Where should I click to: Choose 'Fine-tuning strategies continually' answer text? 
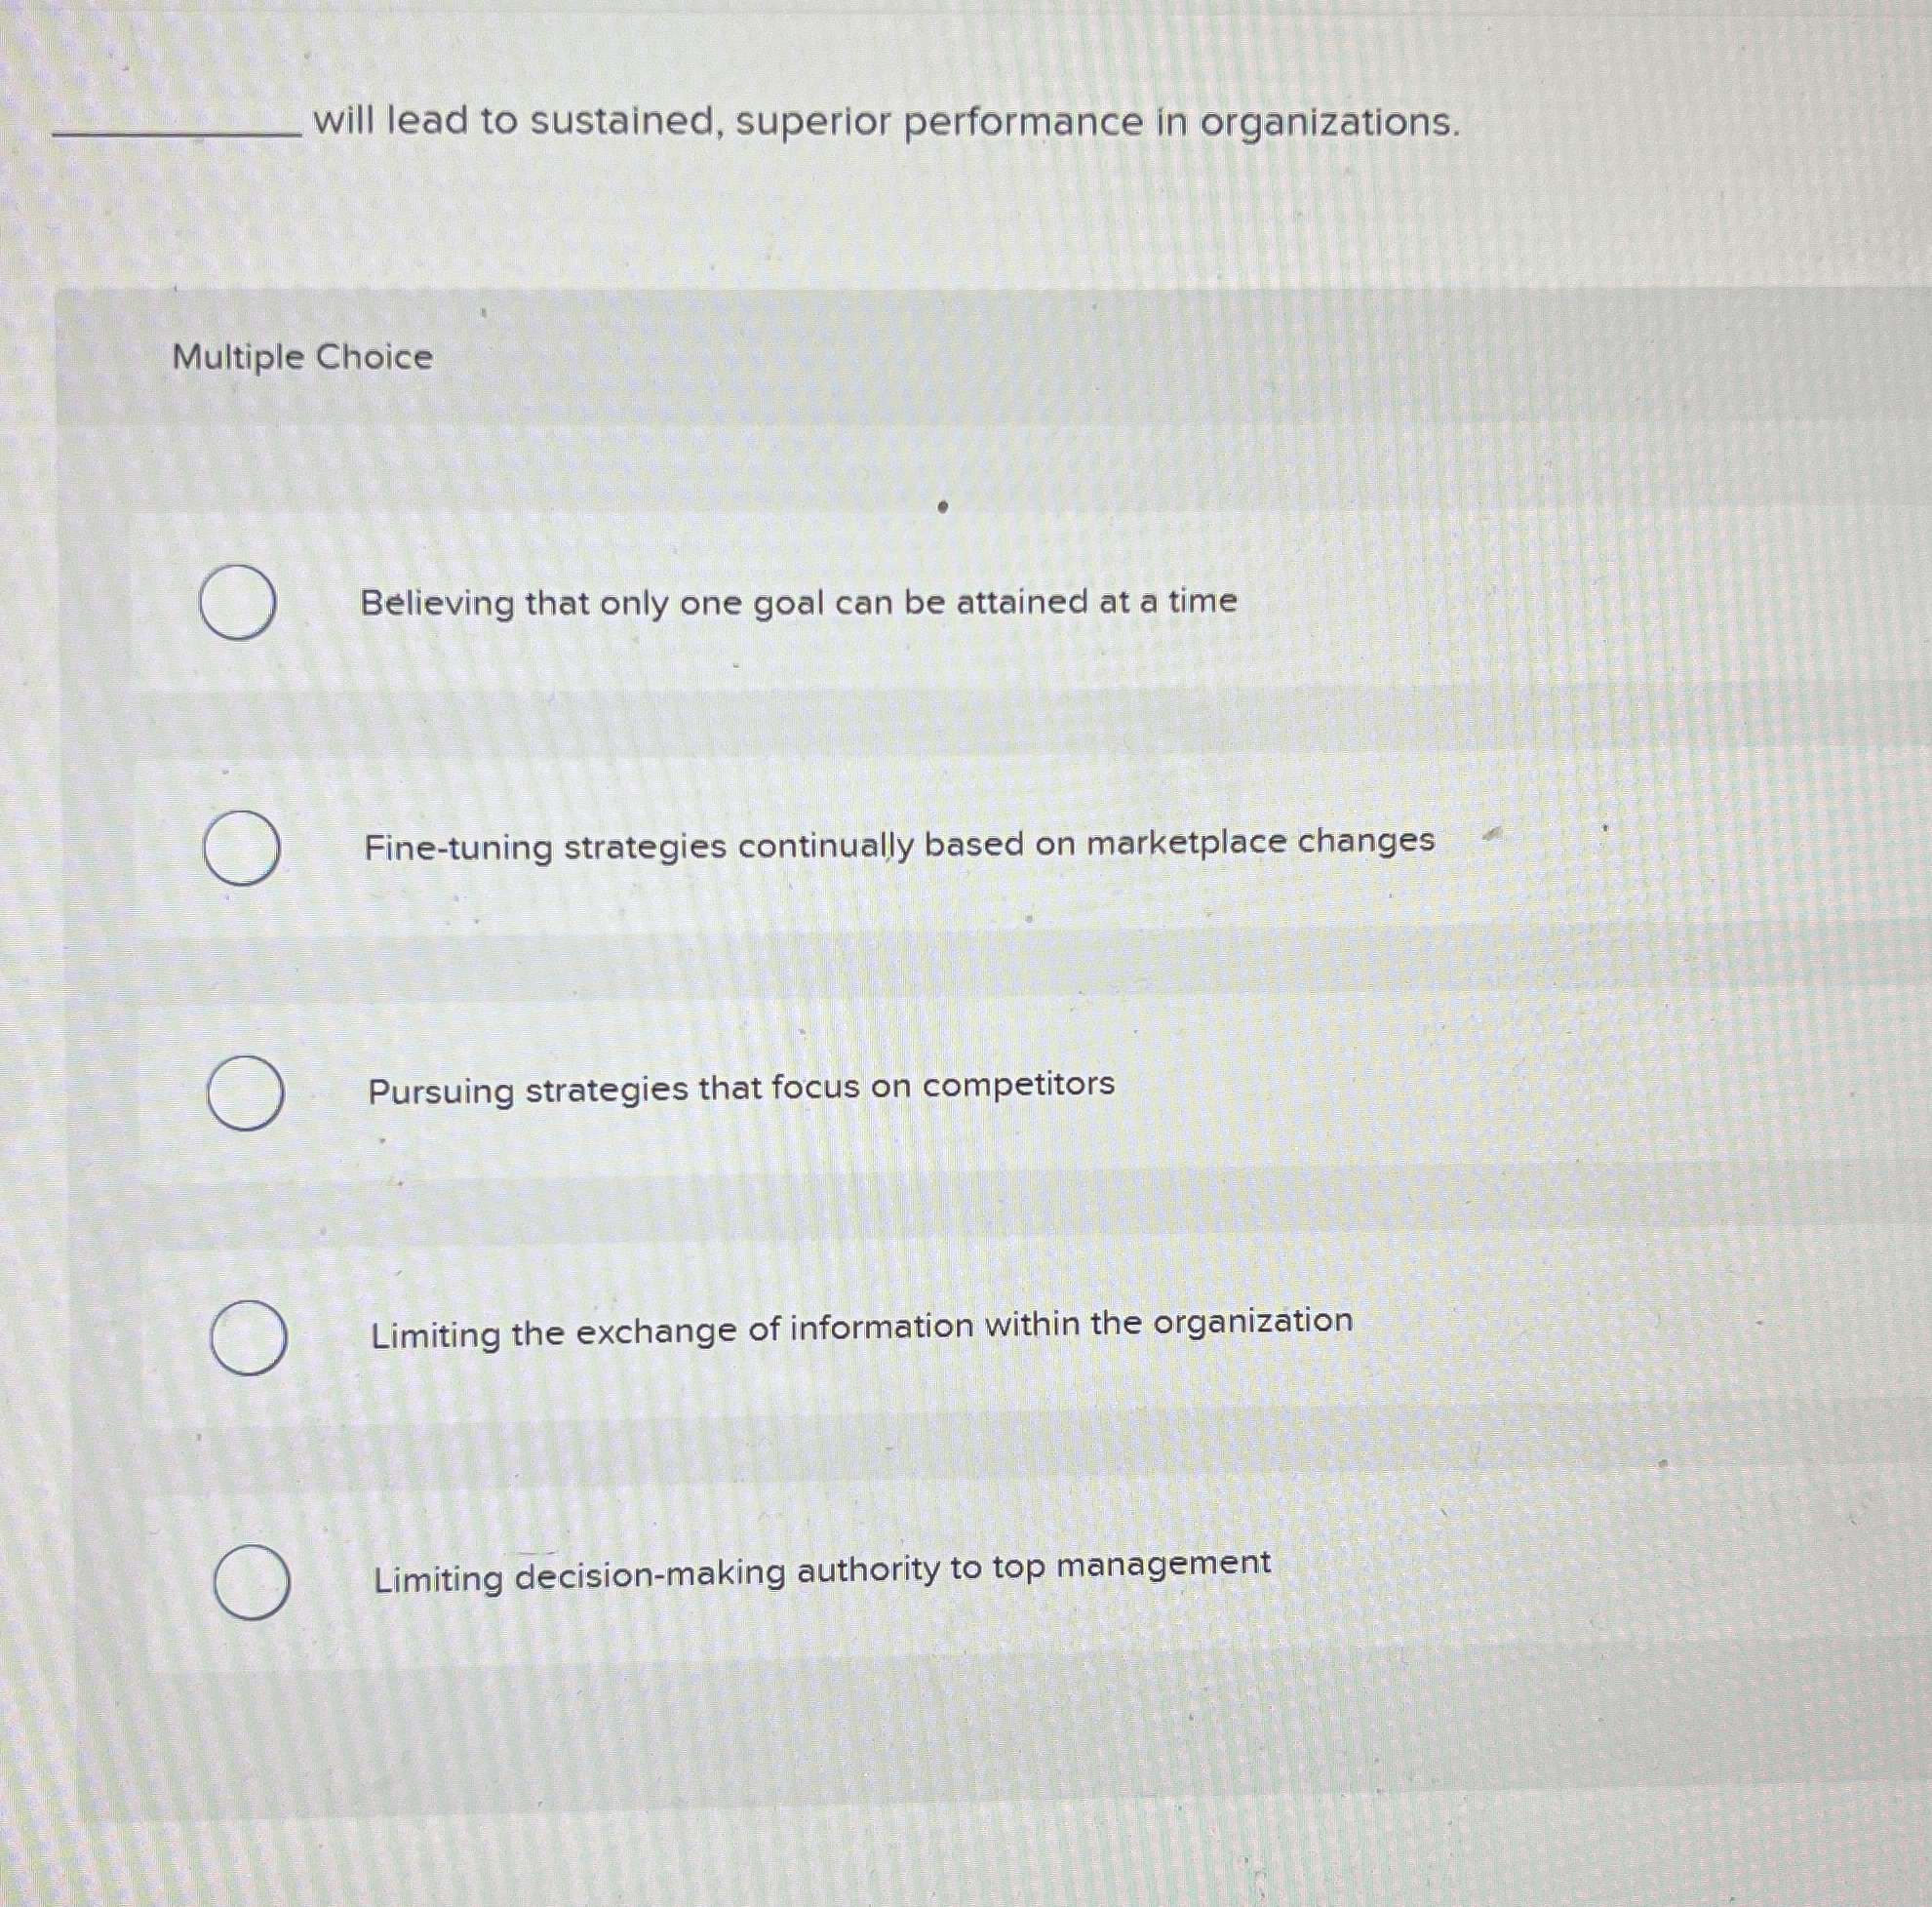click(x=898, y=845)
